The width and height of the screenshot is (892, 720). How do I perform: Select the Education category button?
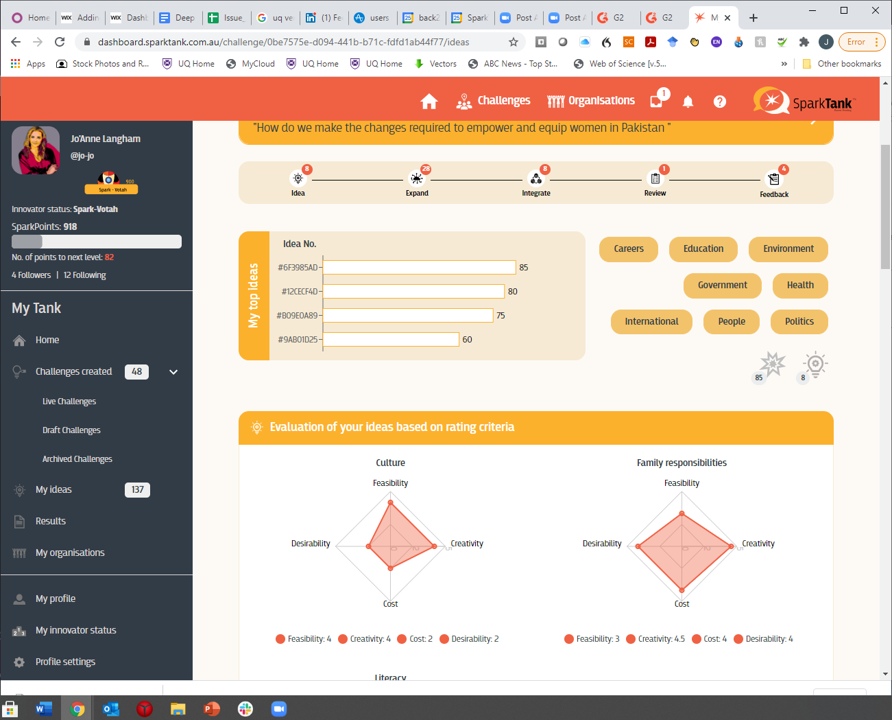coord(703,249)
